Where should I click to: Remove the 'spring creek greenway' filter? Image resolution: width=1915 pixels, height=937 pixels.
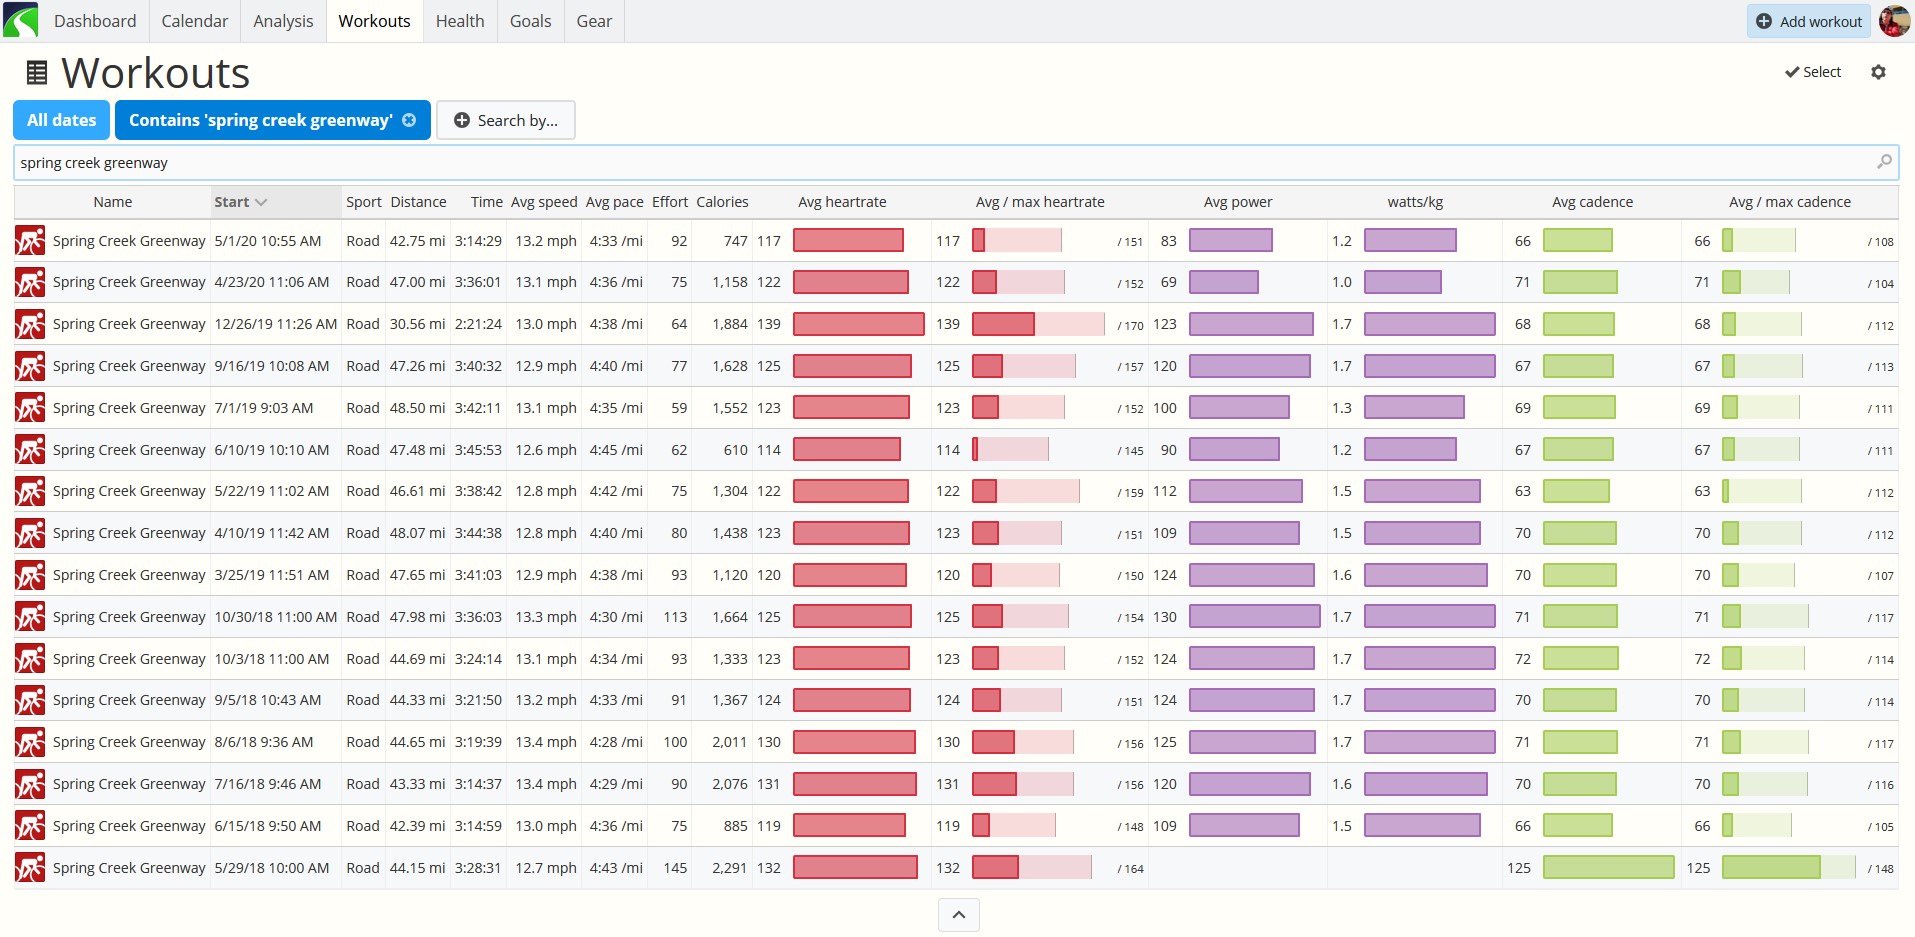coord(409,120)
